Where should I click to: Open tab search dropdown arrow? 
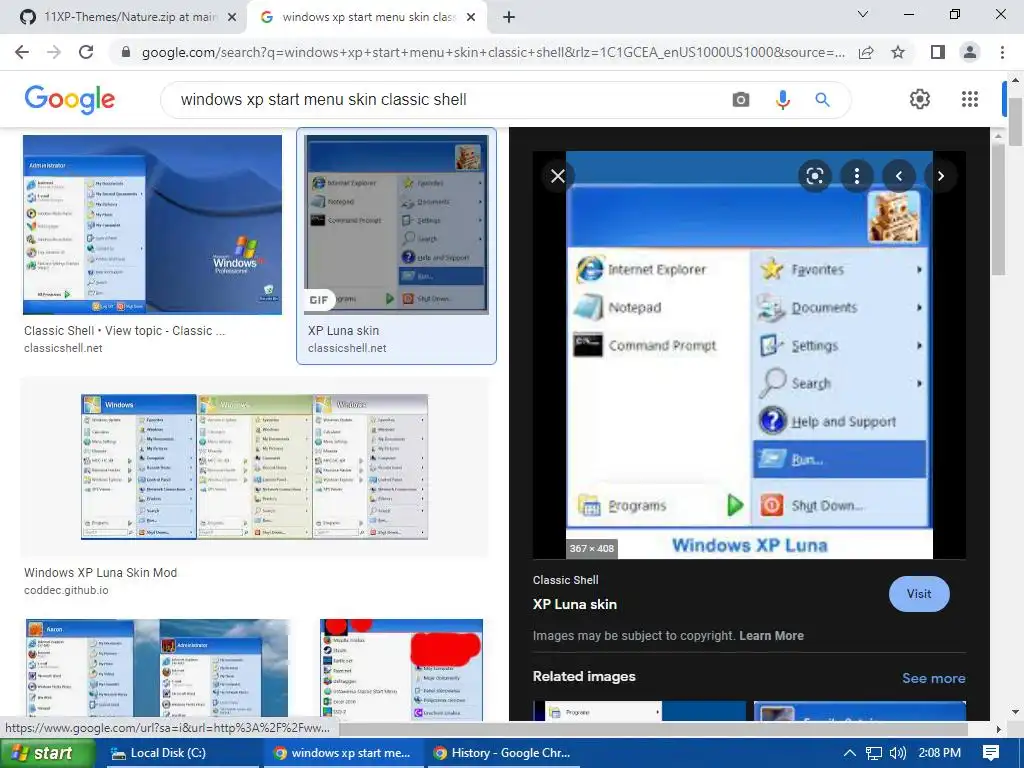(x=862, y=14)
